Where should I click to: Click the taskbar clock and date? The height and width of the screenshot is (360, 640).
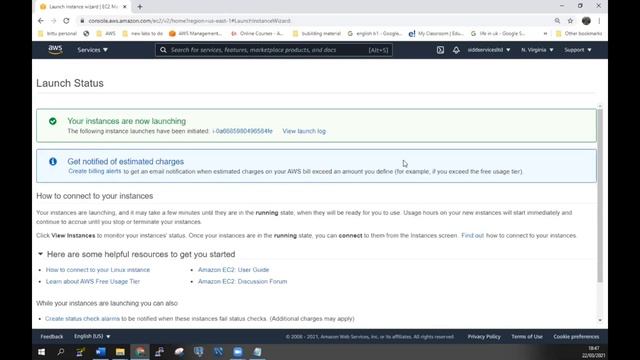(593, 352)
